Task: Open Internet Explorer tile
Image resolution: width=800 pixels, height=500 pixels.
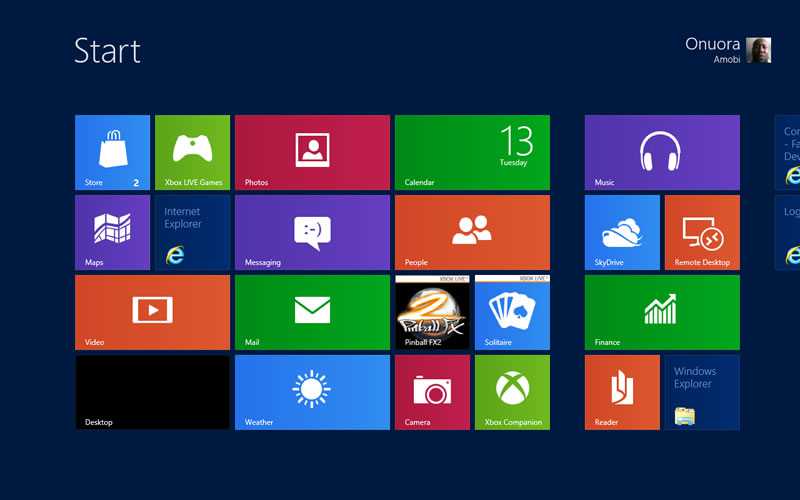Action: (192, 232)
